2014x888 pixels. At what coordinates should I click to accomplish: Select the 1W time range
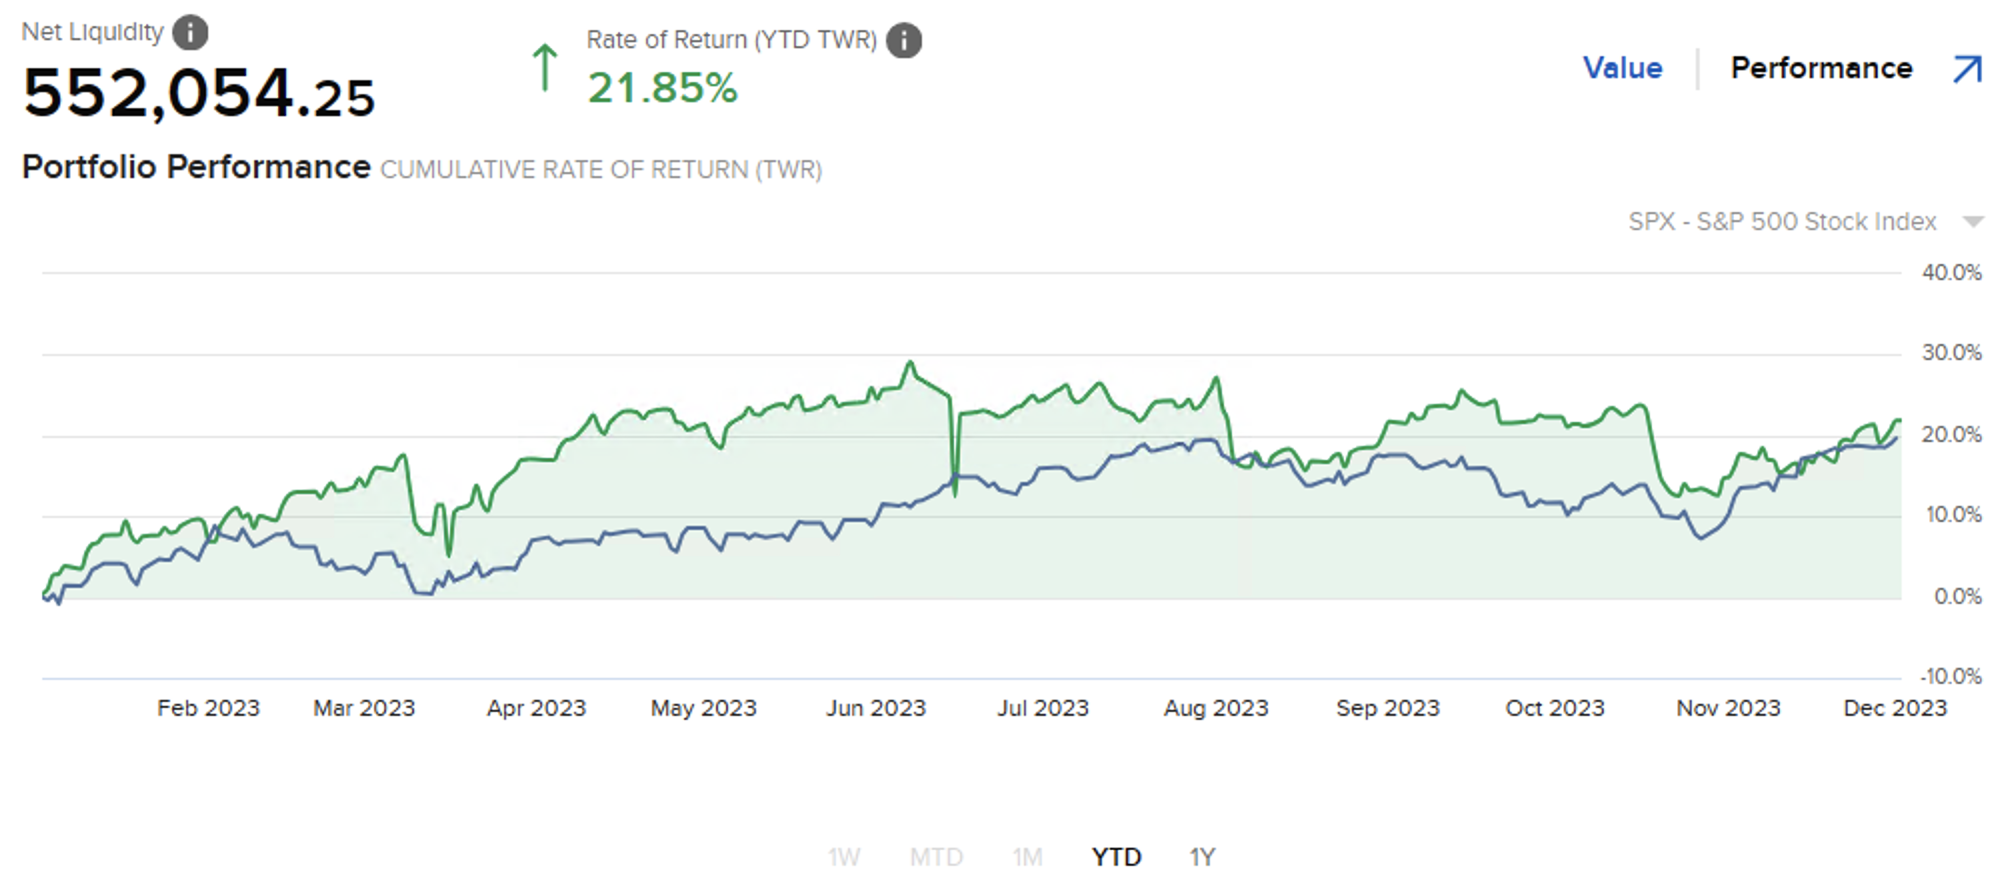coord(843,857)
